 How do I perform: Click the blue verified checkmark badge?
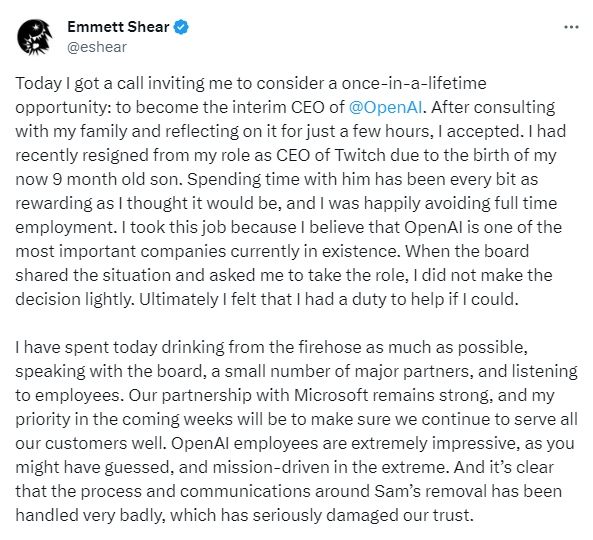tap(181, 27)
